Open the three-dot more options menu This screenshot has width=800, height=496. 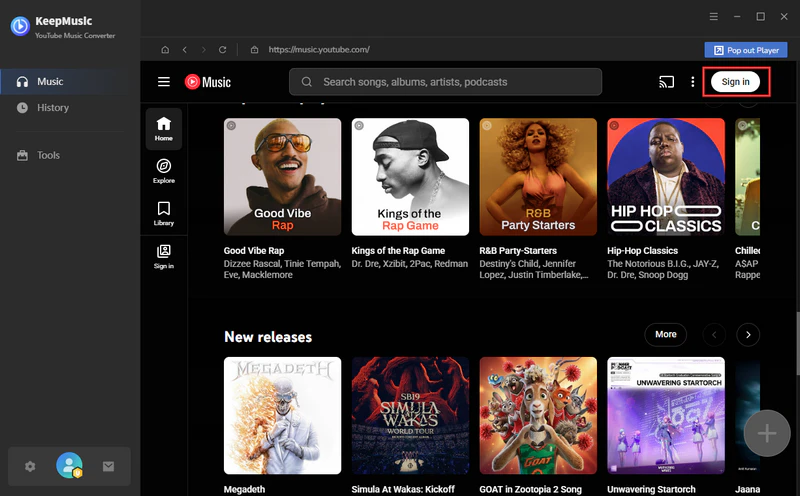click(692, 82)
